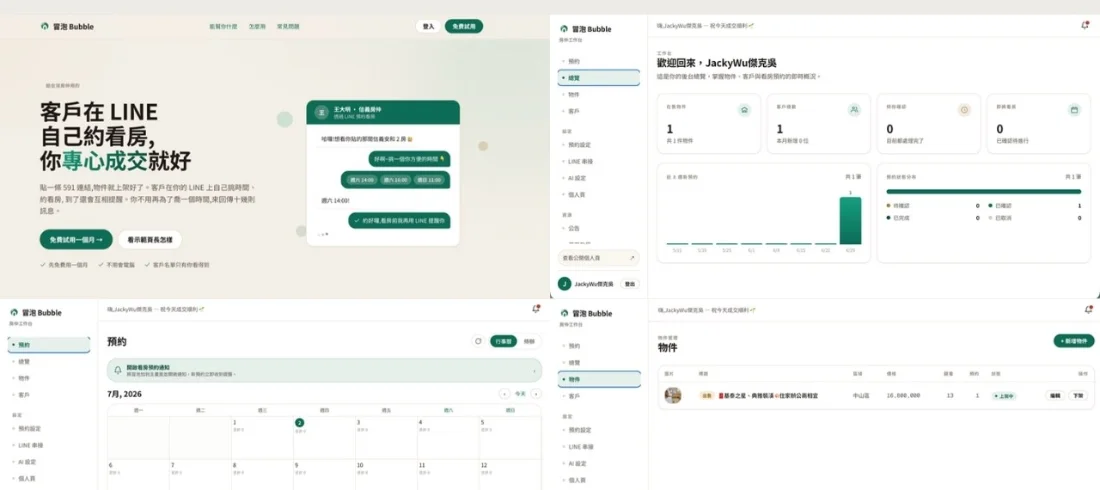Select 總覽 in the dashboard overview sidebar

click(599, 77)
